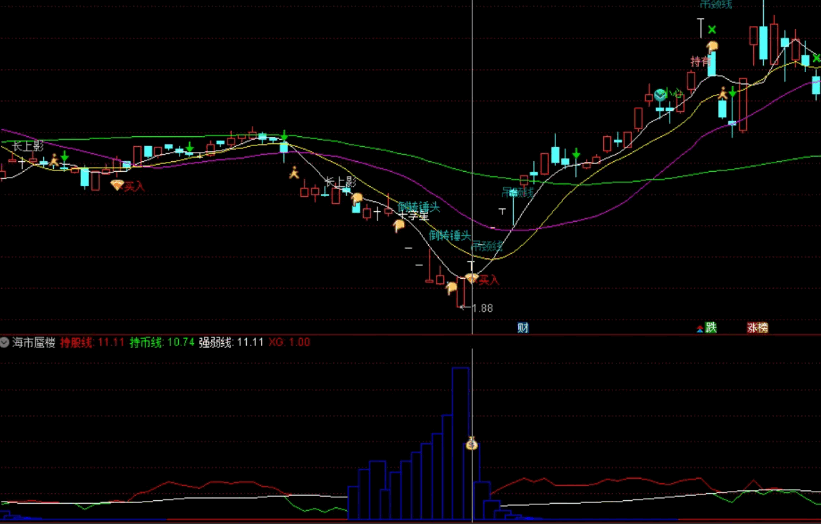Screen dimensions: 821x524
Task: Click the teal round badge icon on uptrend
Action: tap(660, 95)
